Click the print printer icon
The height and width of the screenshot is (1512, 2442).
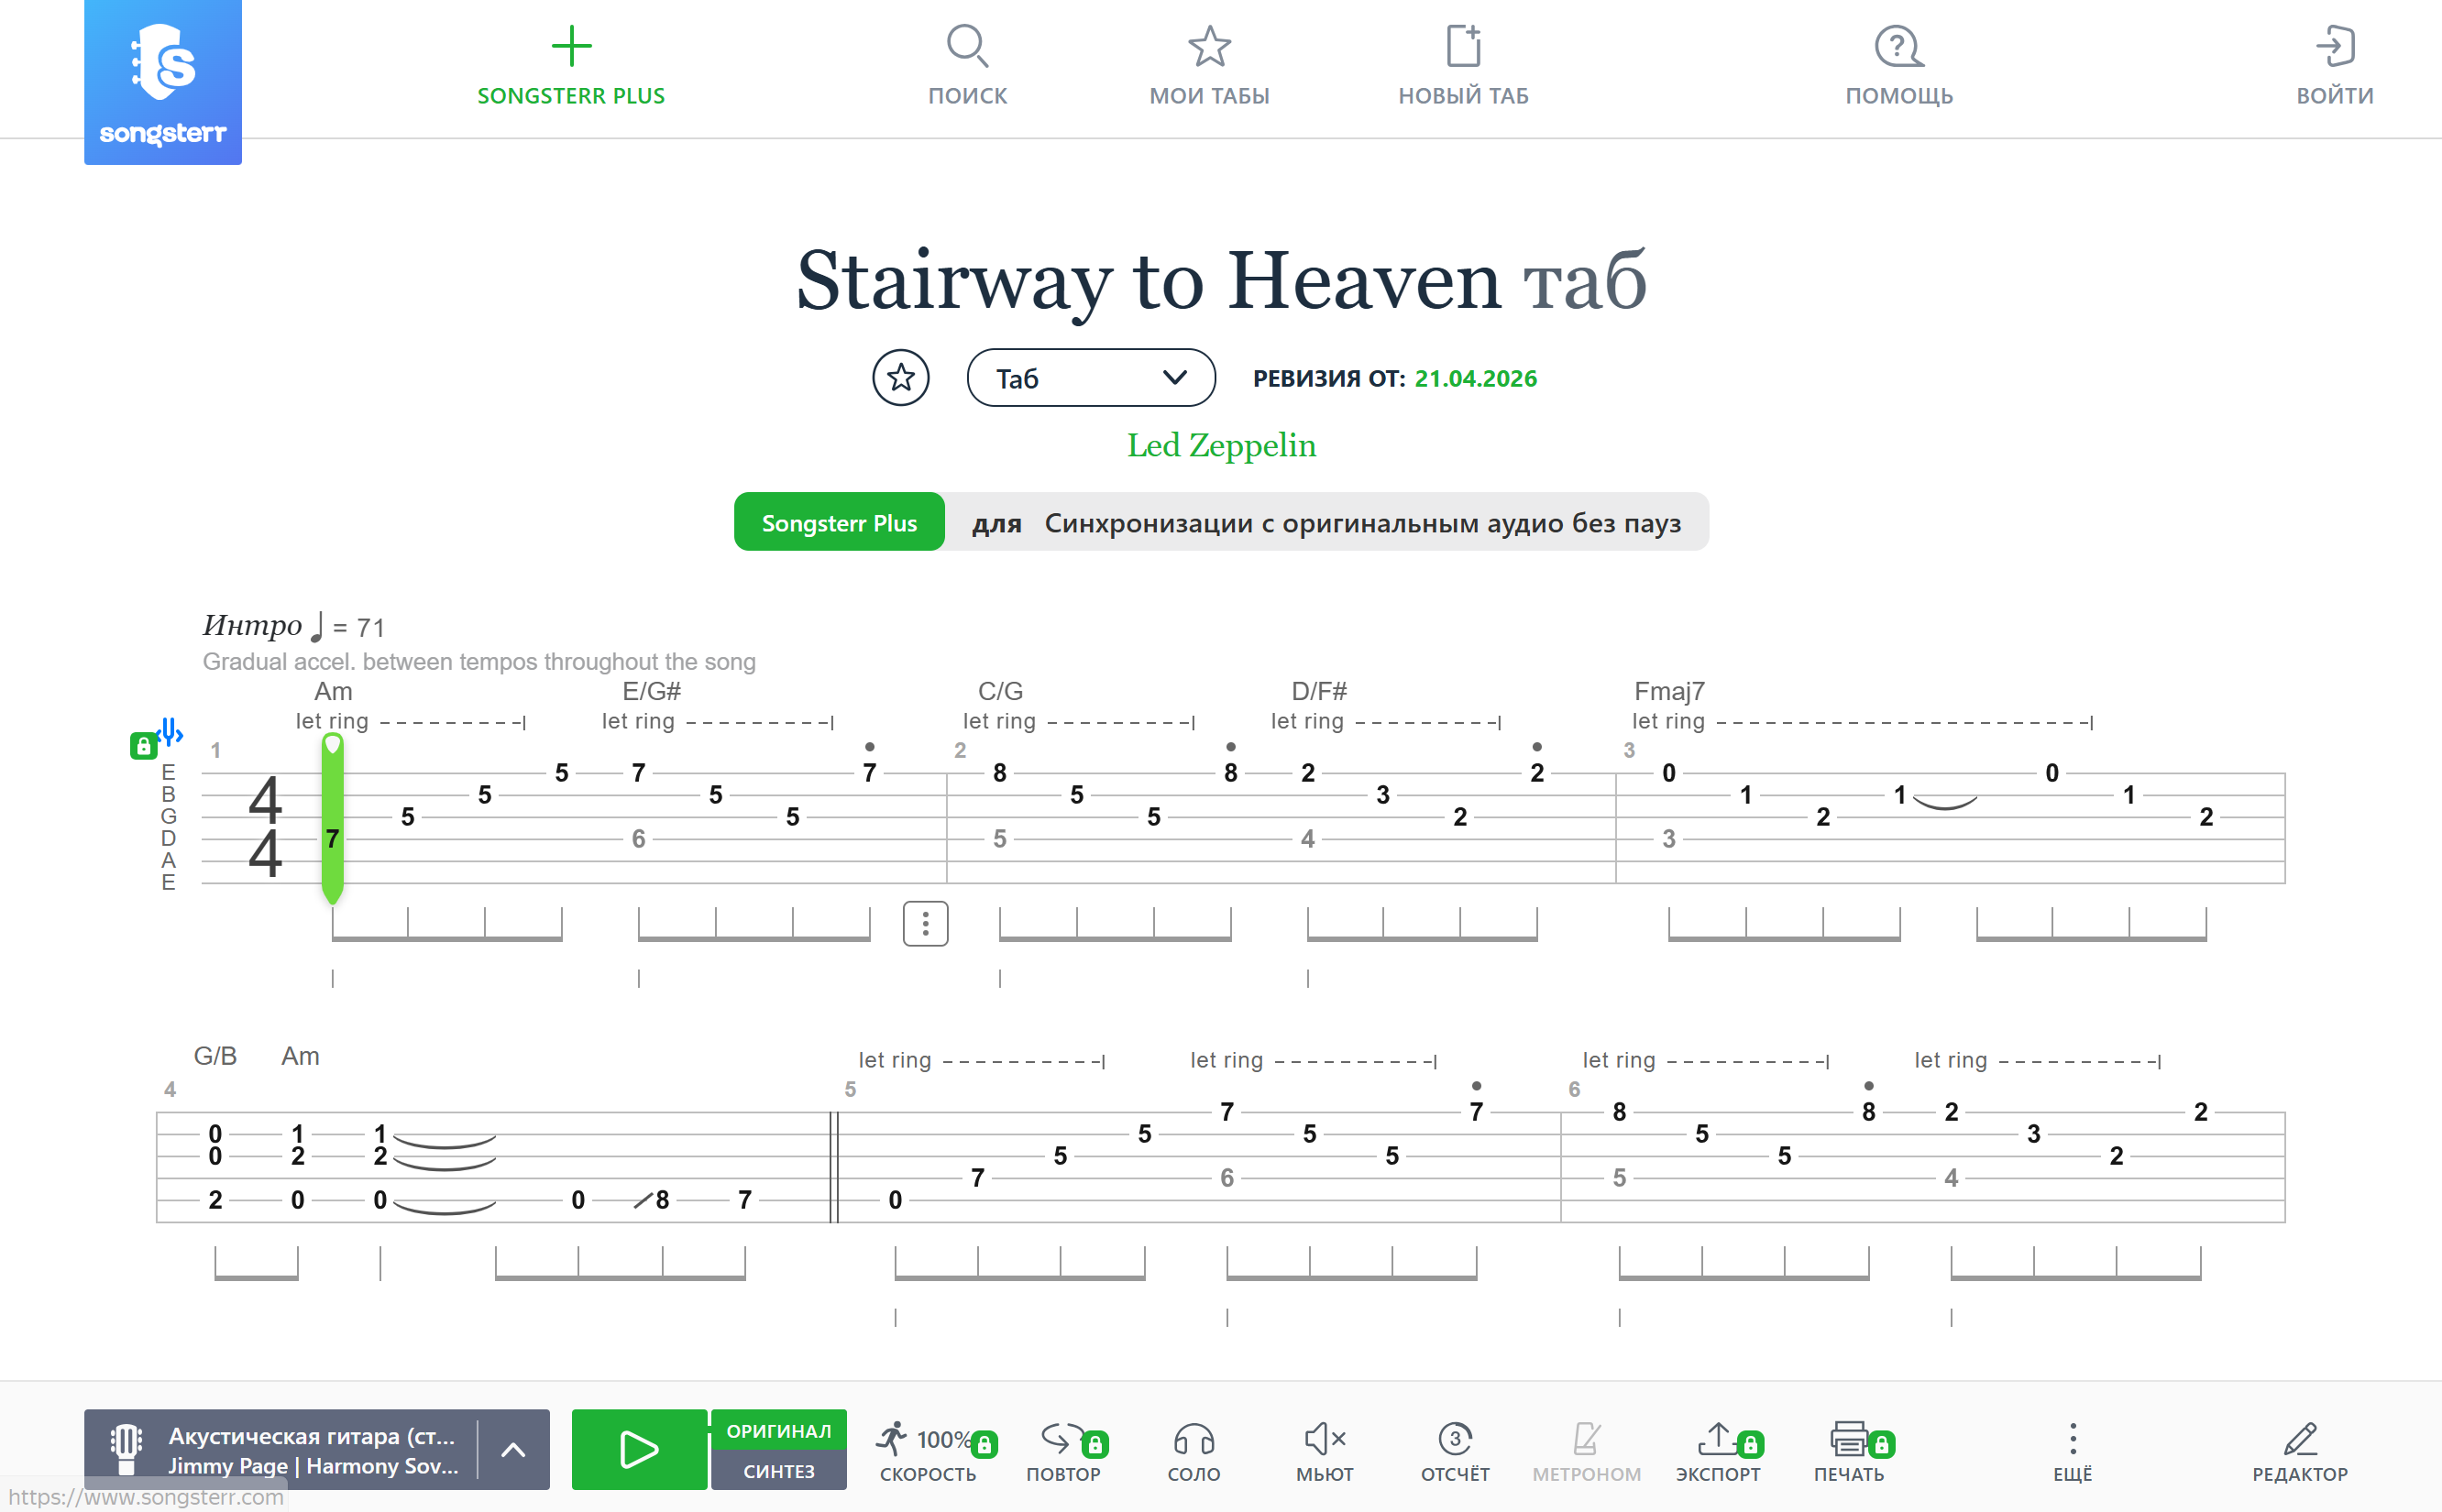point(1848,1438)
